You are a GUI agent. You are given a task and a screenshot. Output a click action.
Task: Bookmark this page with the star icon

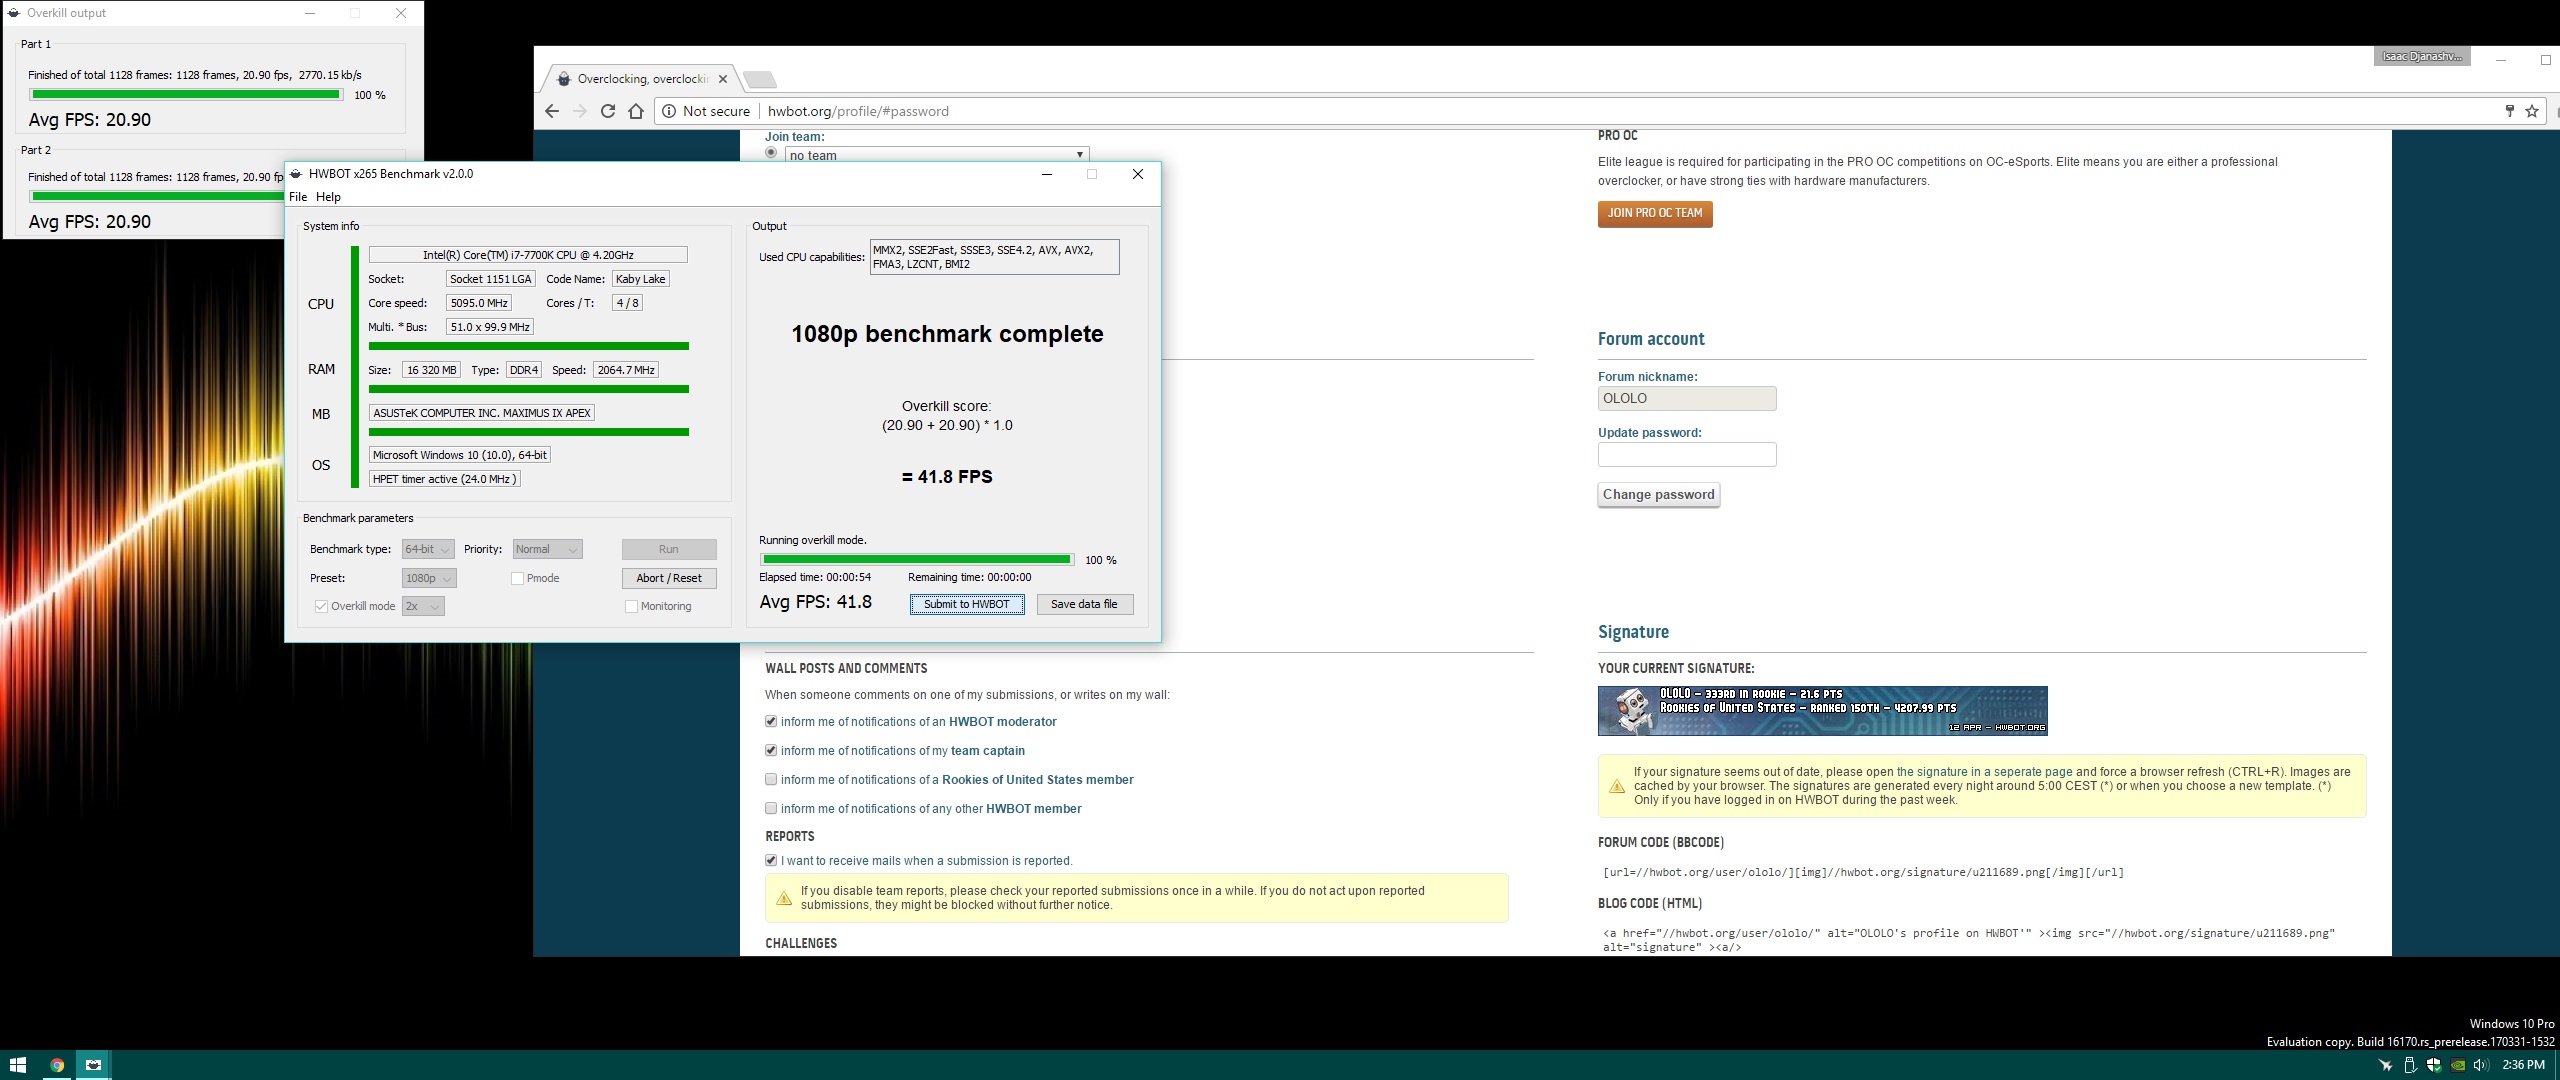point(2532,111)
